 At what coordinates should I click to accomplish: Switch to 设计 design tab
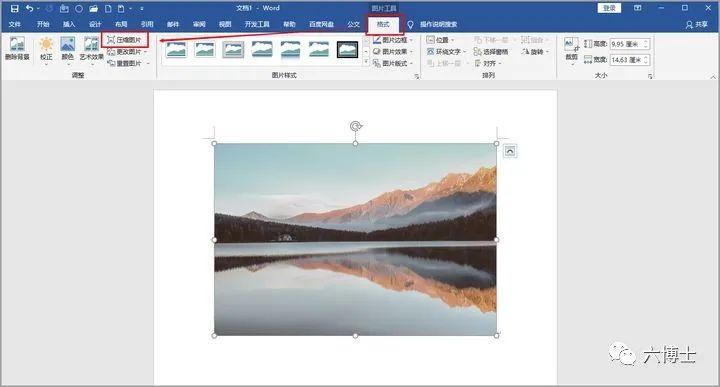[x=95, y=24]
